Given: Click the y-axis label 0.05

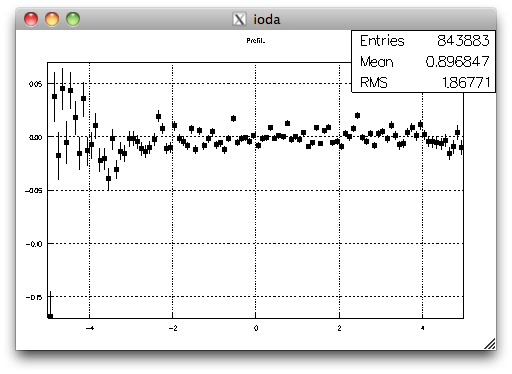Looking at the screenshot, I should pos(36,84).
